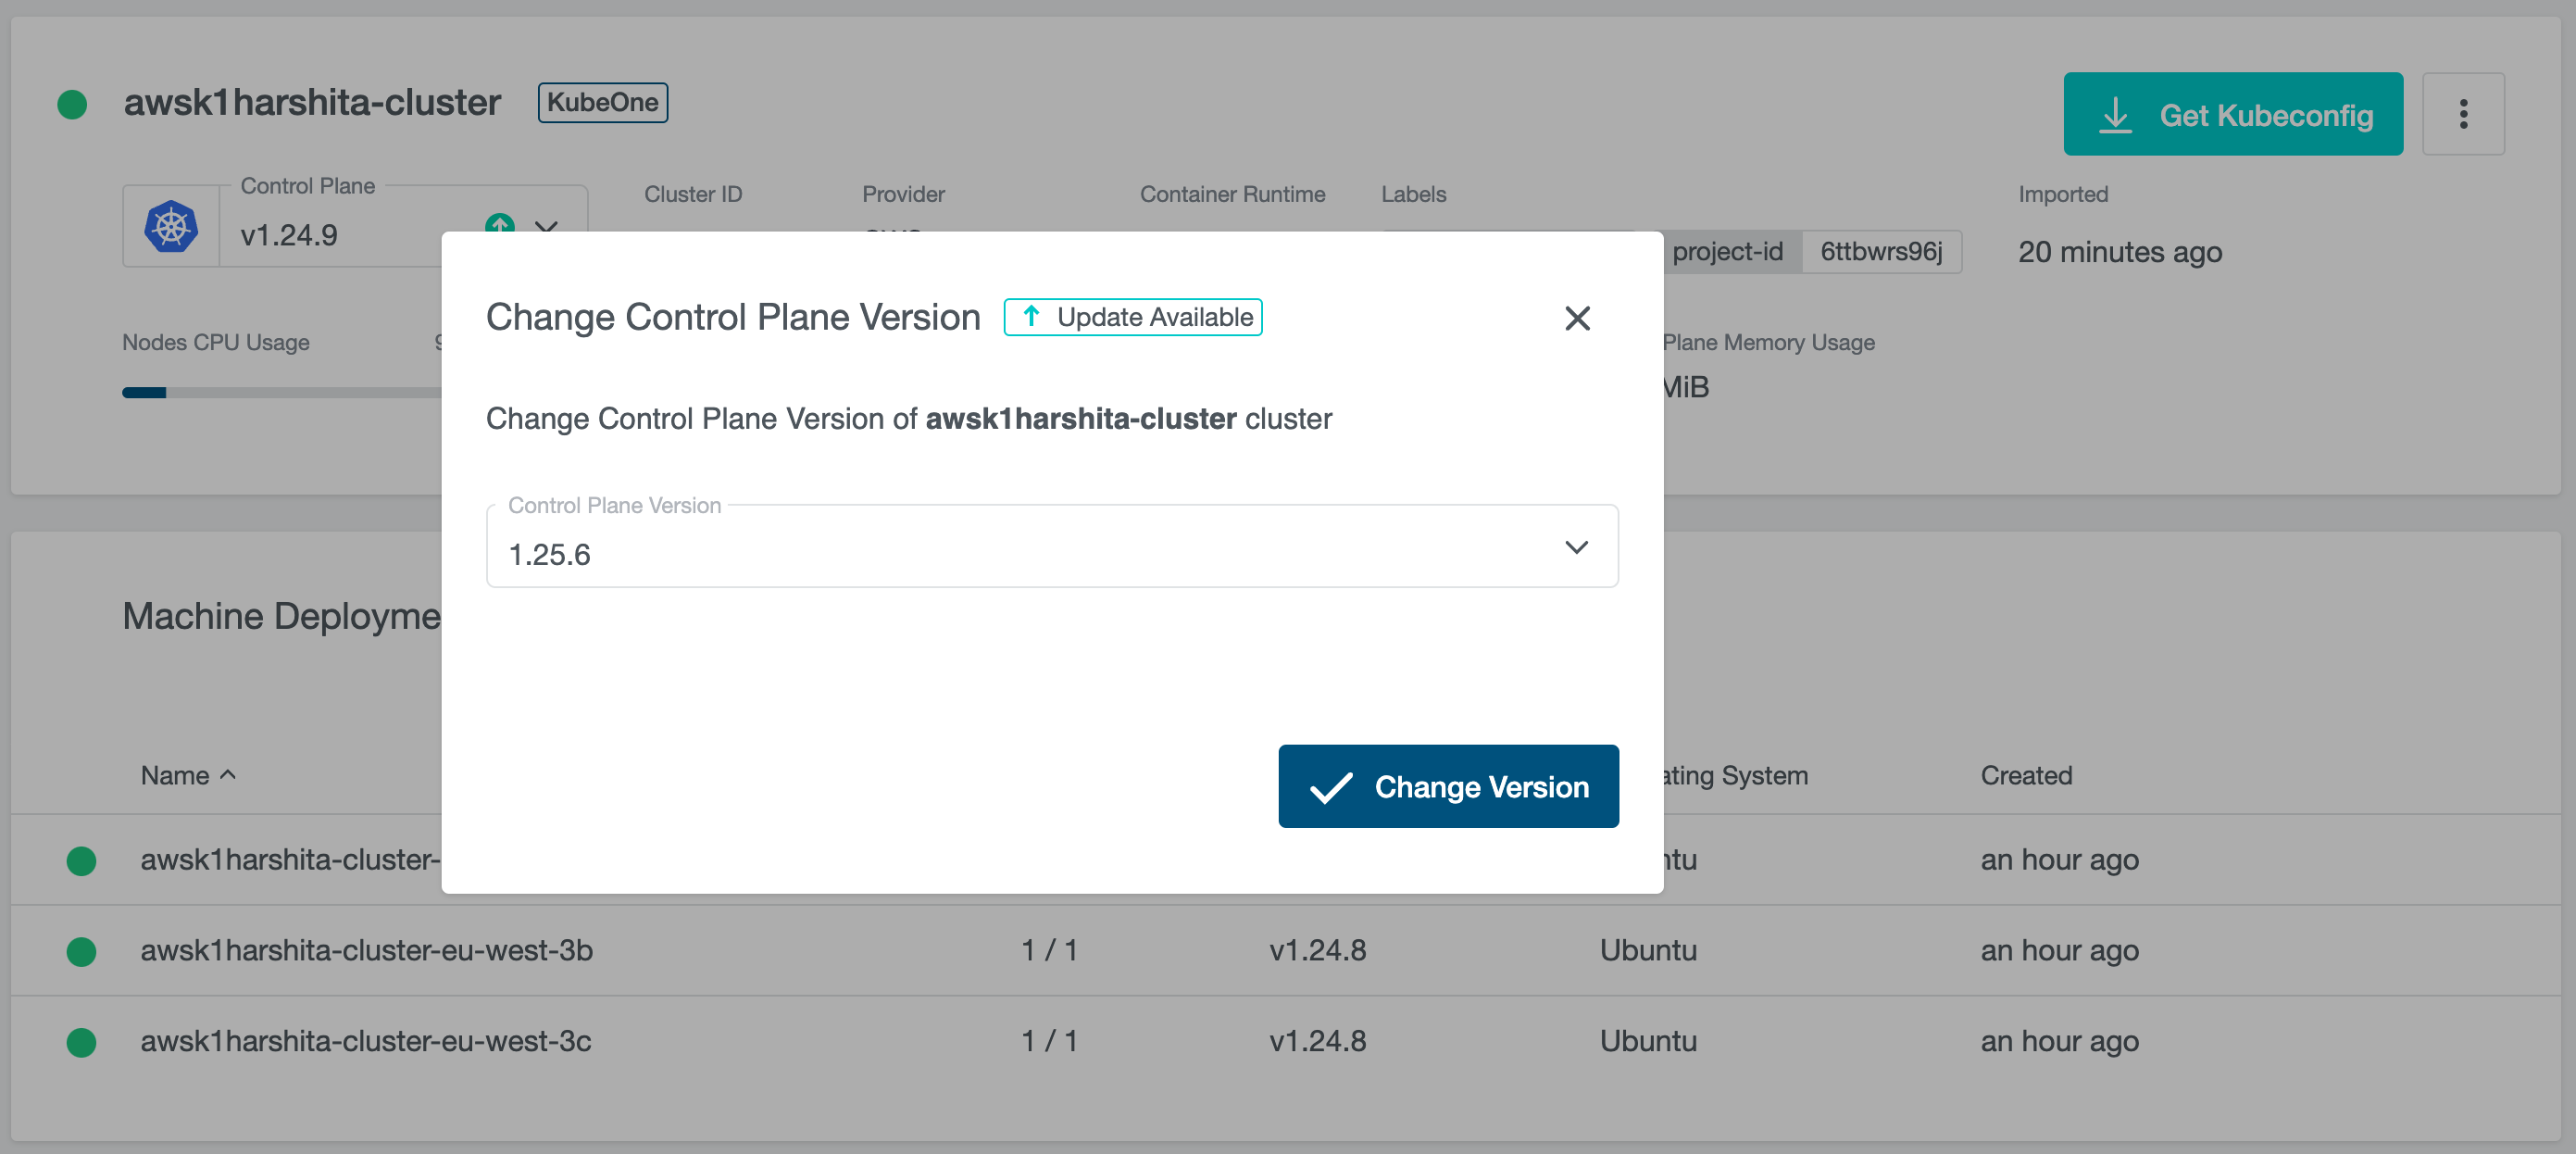Open the Control Plane Version dropdown

pyautogui.click(x=1050, y=548)
